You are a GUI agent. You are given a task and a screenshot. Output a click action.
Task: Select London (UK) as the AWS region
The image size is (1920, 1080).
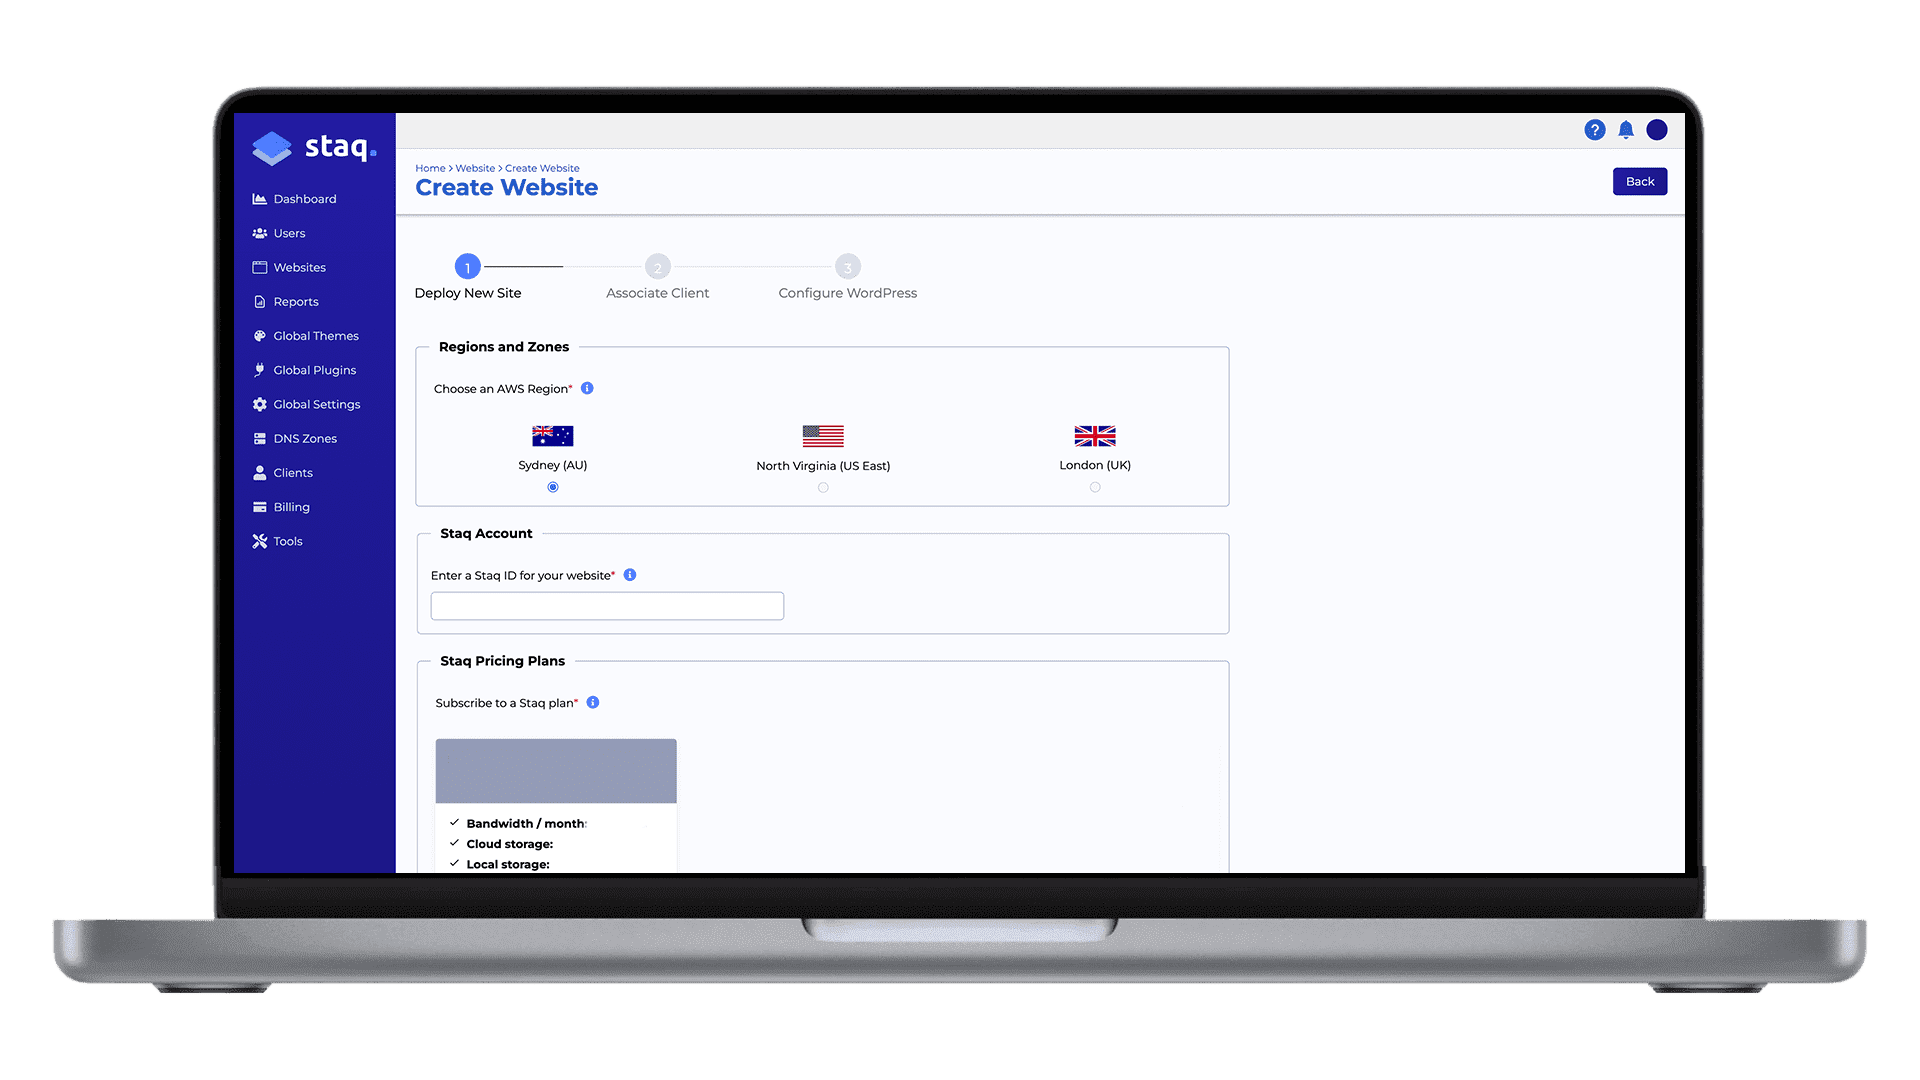click(1095, 487)
